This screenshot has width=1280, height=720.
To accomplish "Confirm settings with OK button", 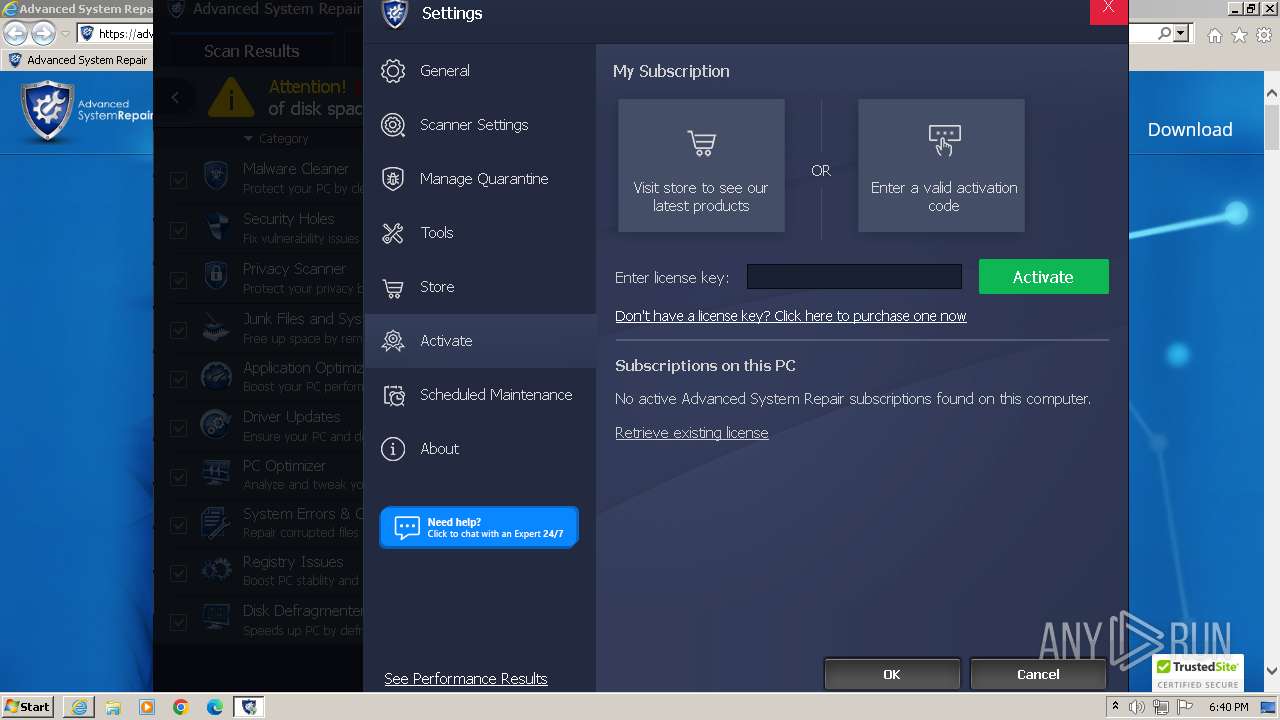I will point(892,674).
